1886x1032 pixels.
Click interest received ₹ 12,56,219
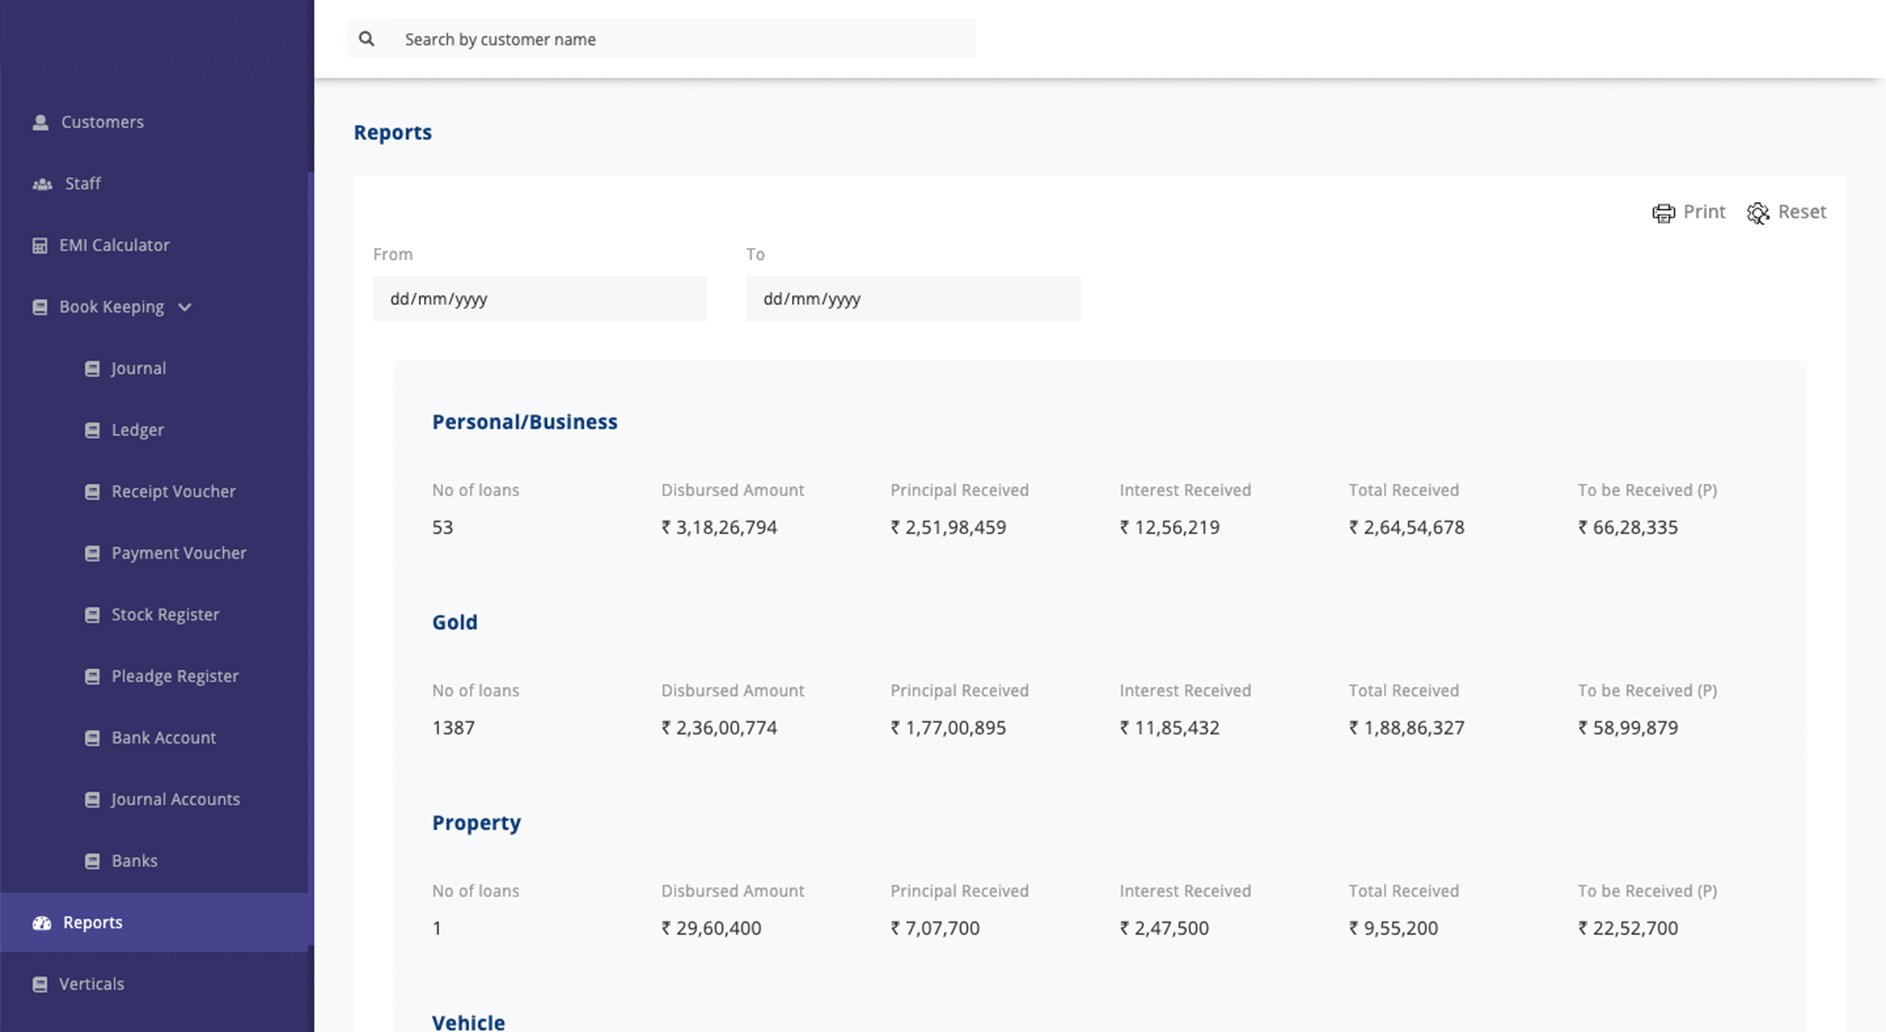[x=1170, y=528]
